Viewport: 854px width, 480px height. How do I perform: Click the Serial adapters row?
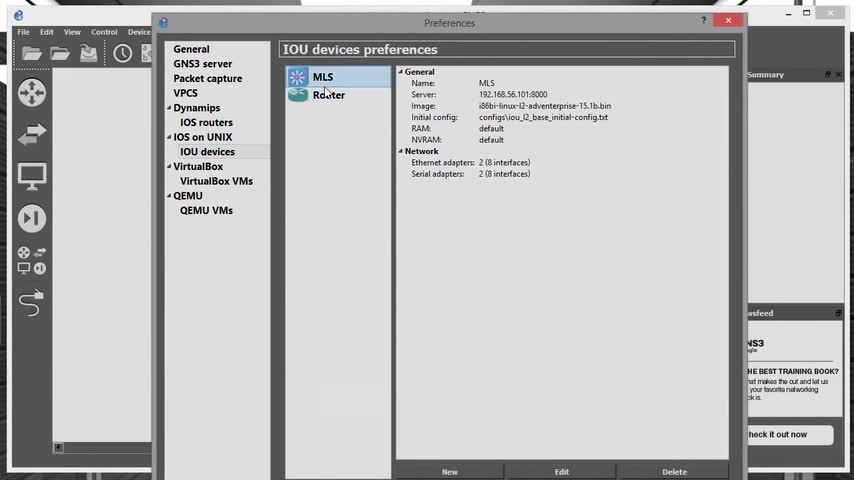[x=471, y=174]
